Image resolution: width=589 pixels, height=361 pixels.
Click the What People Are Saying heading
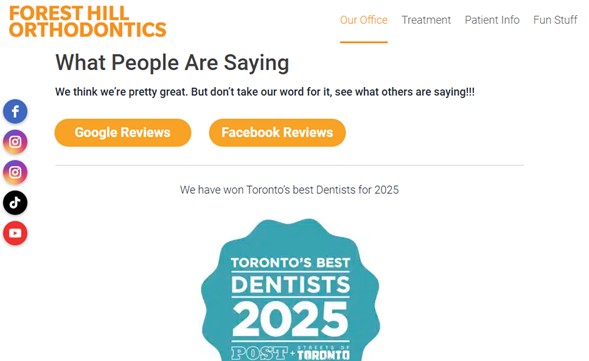172,62
